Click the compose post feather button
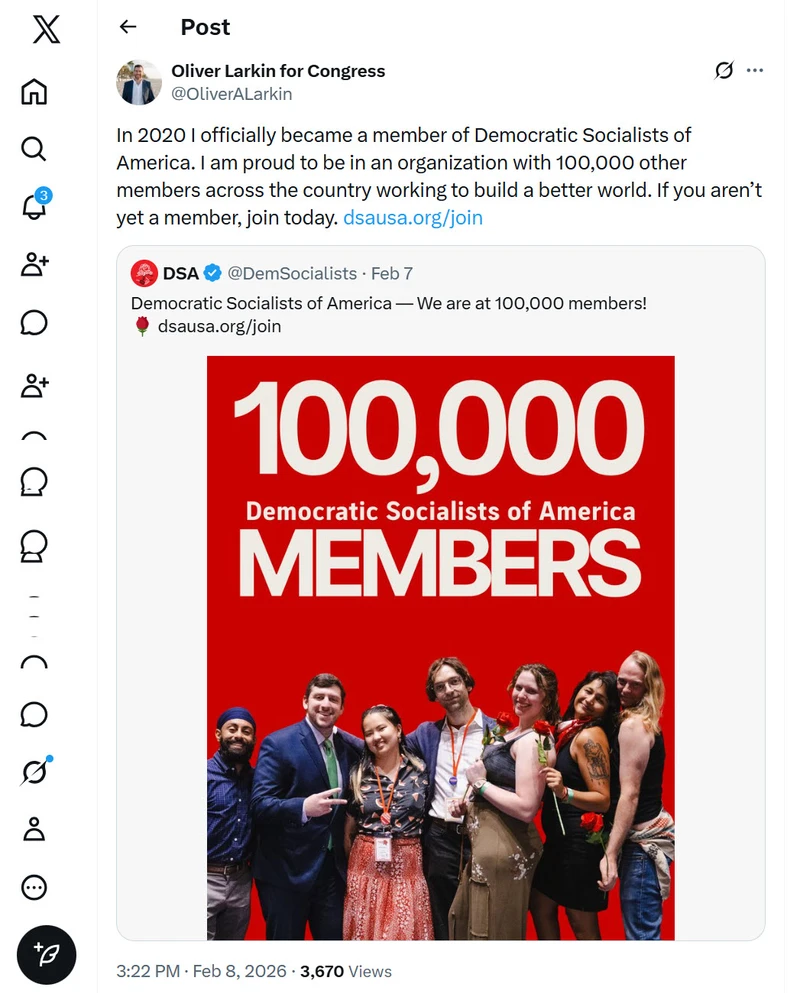 (x=46, y=955)
